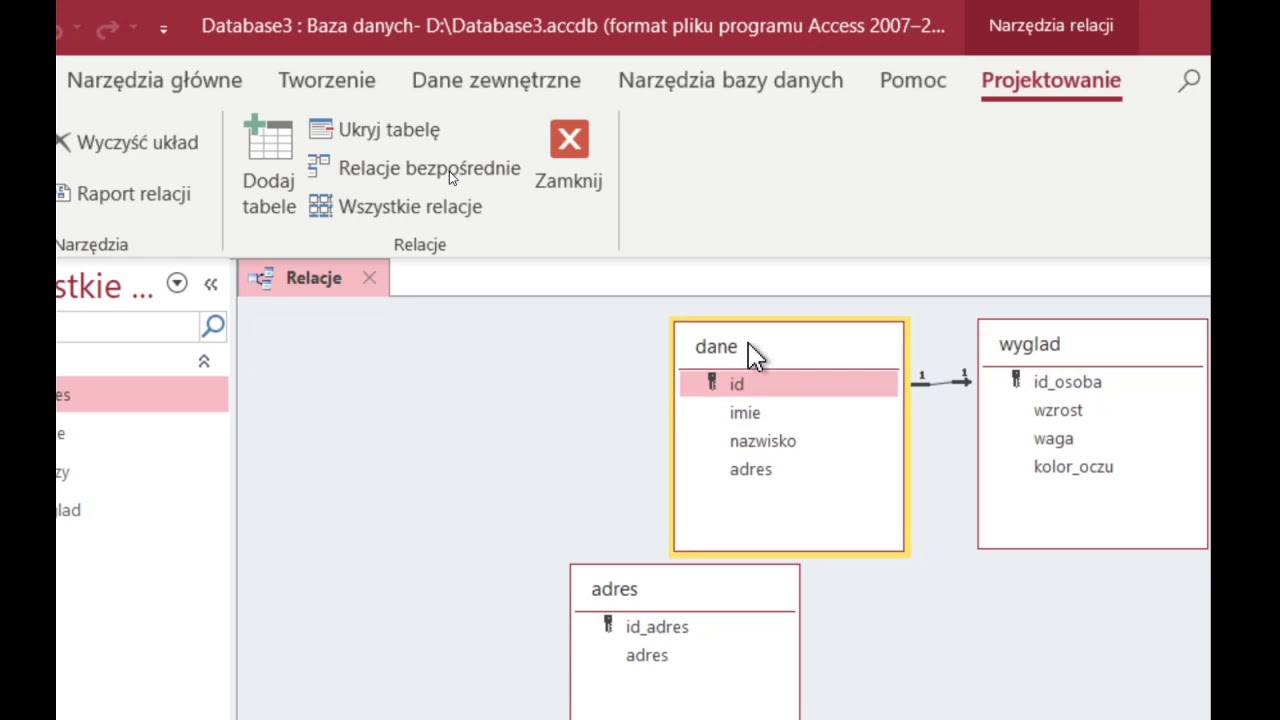
Task: Select kolor_oczu field
Action: pyautogui.click(x=1073, y=467)
